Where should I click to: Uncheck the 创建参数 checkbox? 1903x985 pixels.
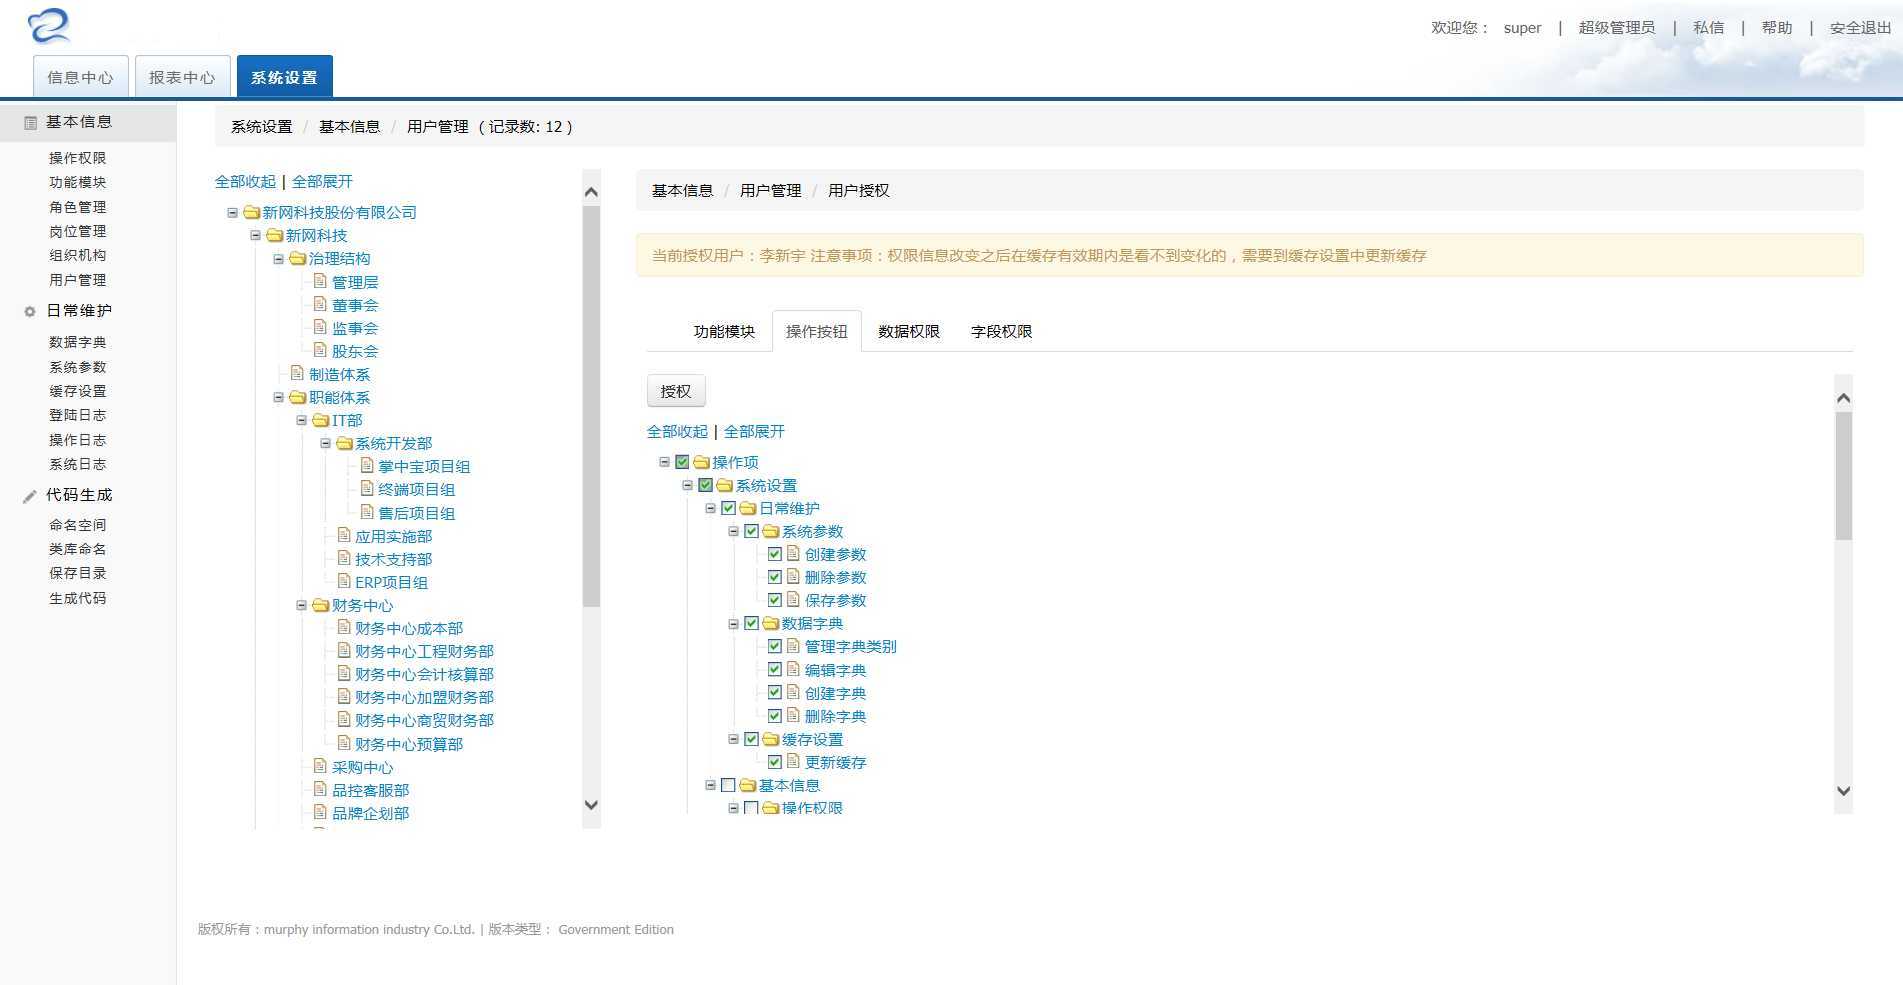coord(775,554)
